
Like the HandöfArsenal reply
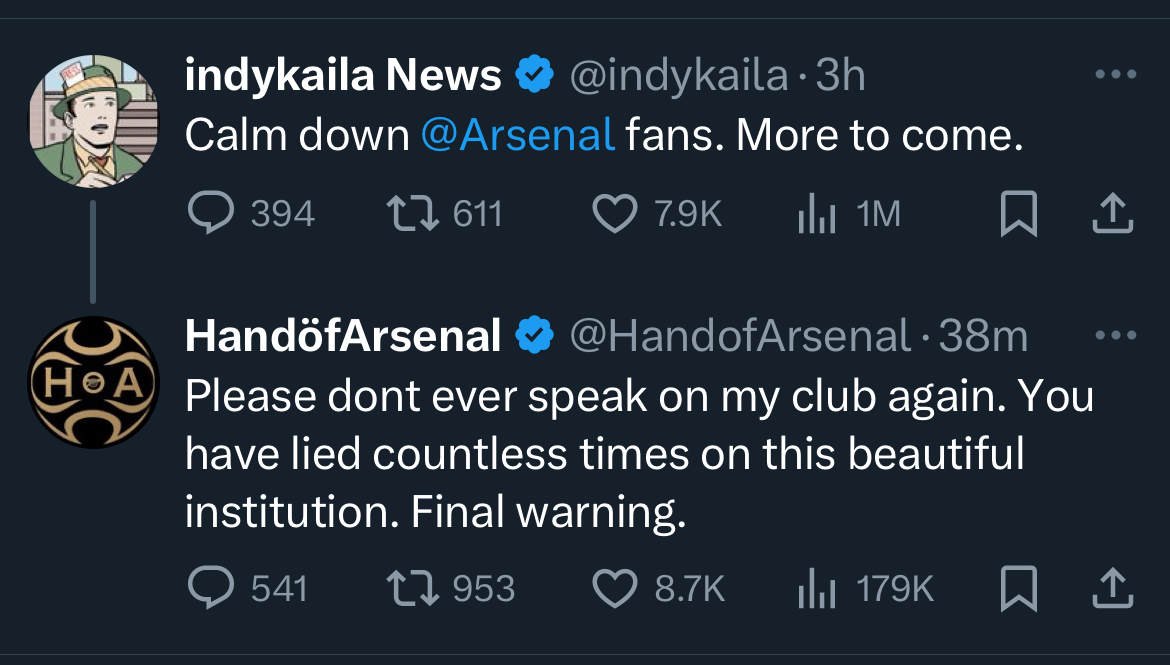click(615, 589)
